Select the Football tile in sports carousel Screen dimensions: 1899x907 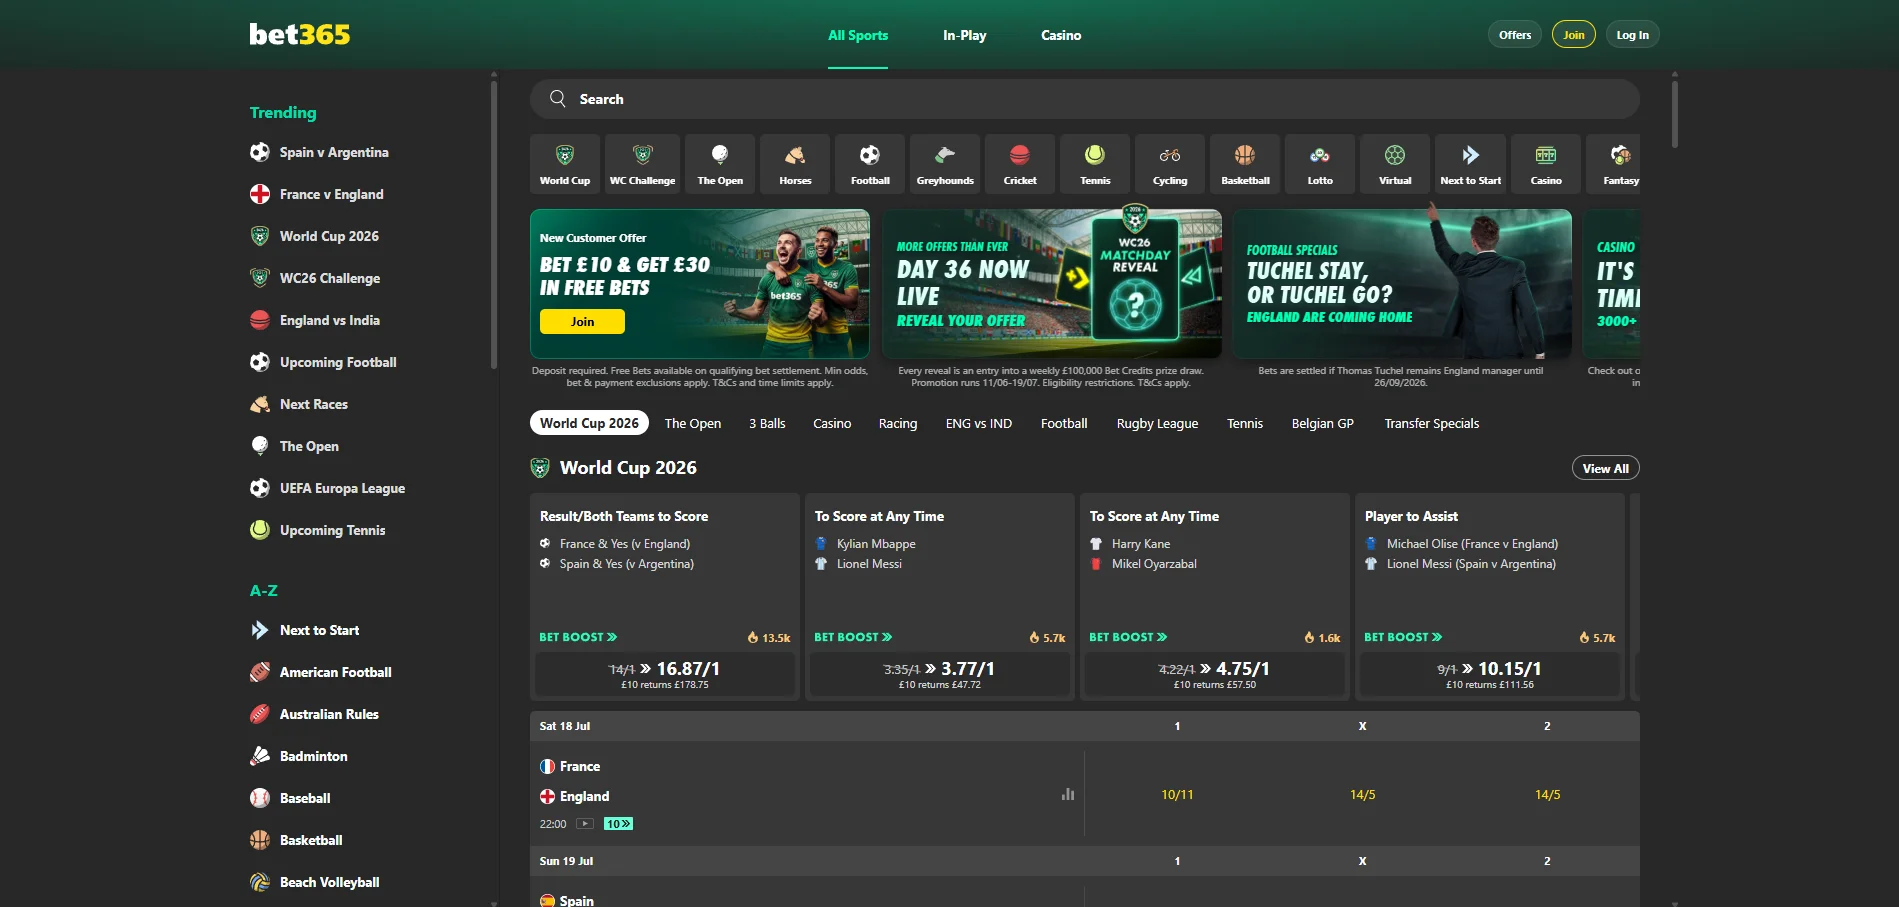tap(870, 163)
